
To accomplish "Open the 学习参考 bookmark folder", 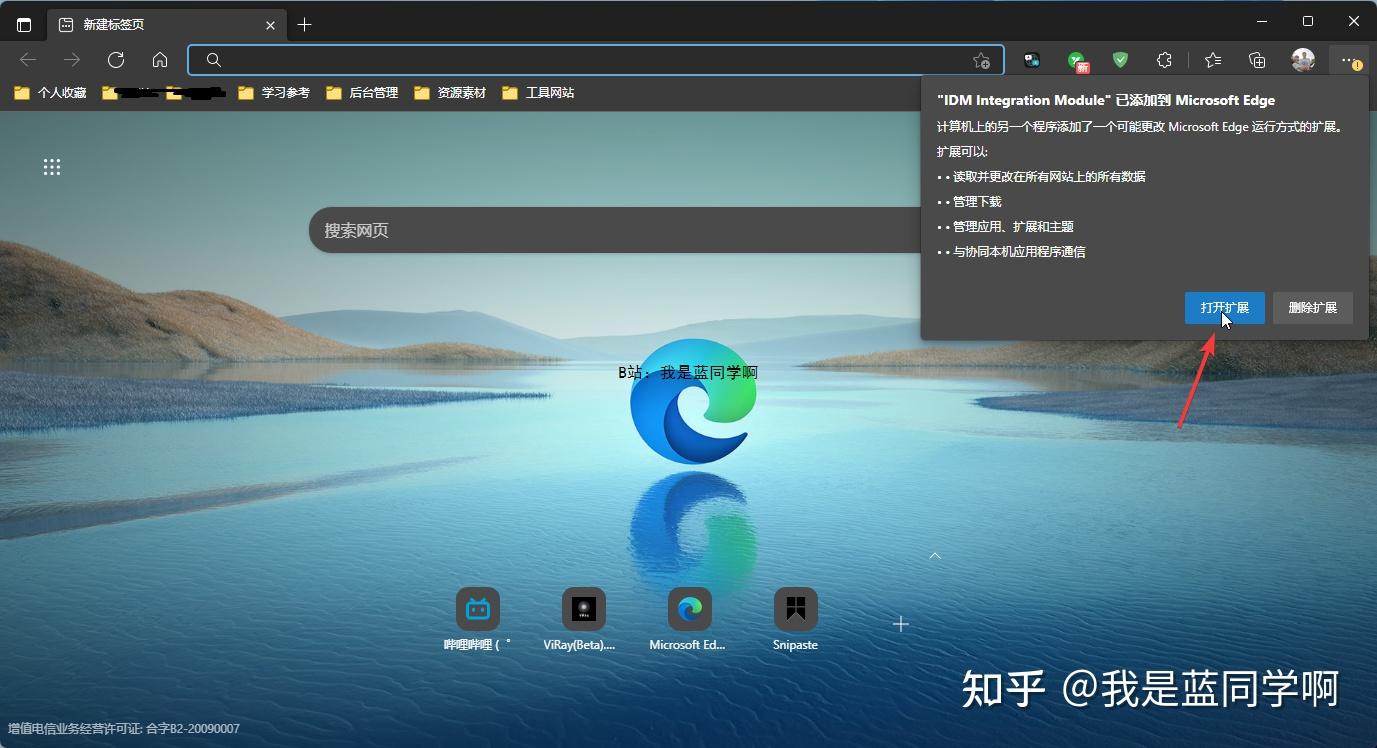I will 274,93.
